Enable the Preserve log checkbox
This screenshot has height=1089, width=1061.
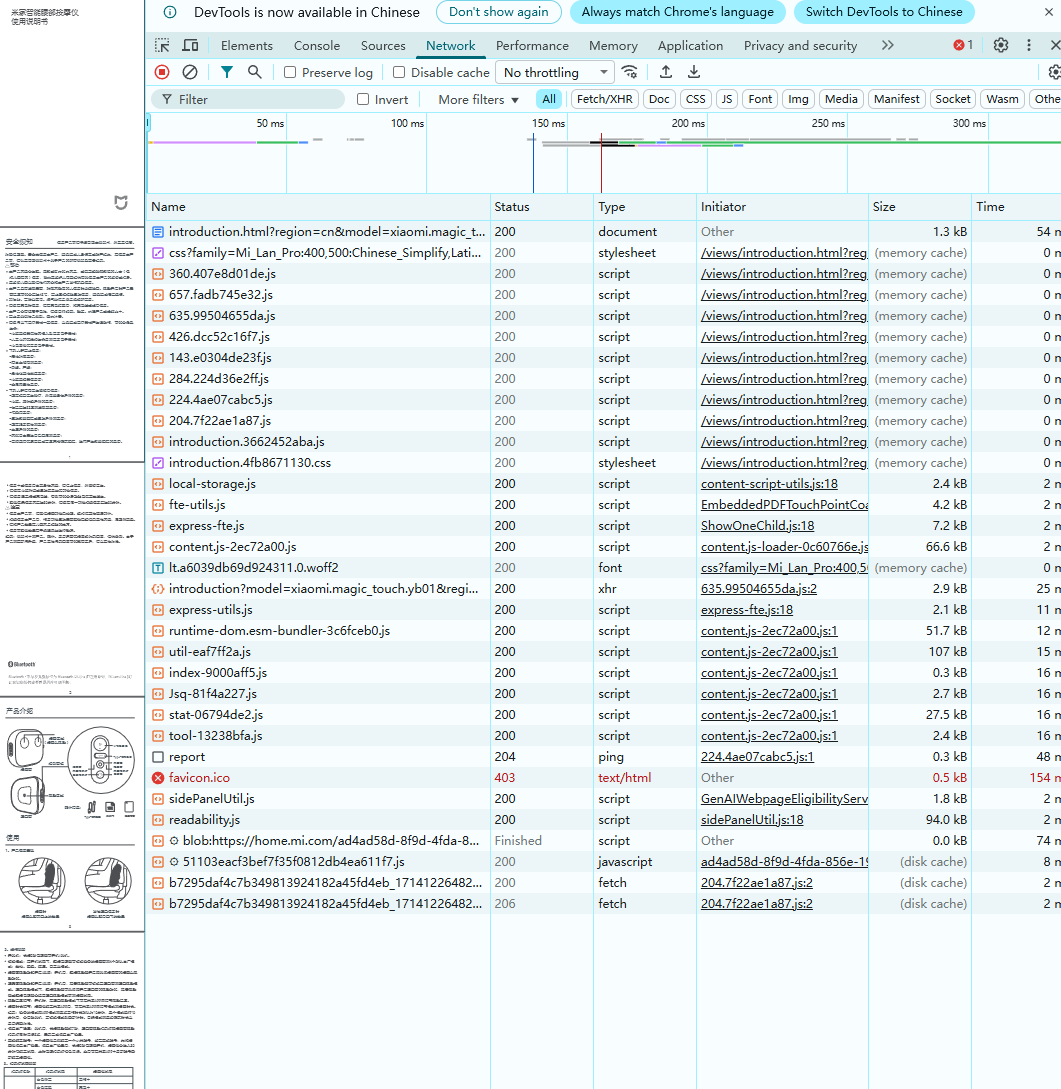[290, 73]
